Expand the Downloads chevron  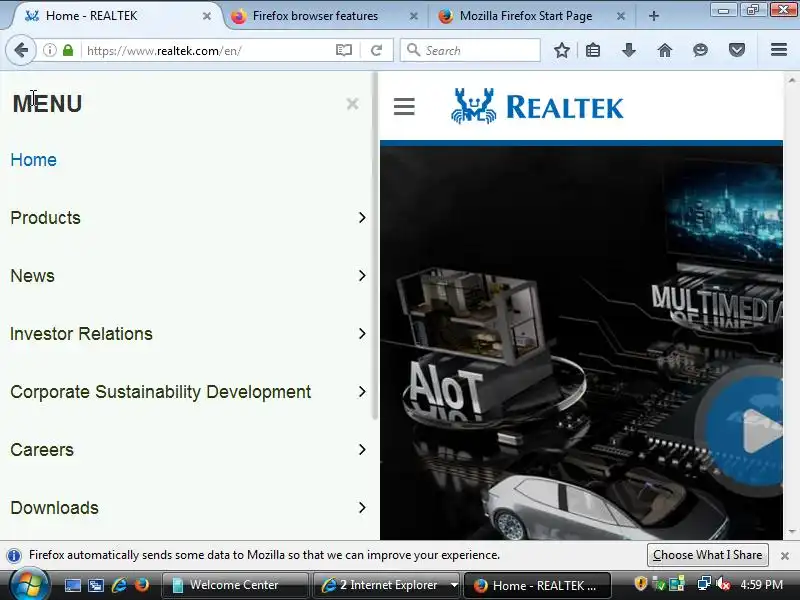[x=362, y=508]
